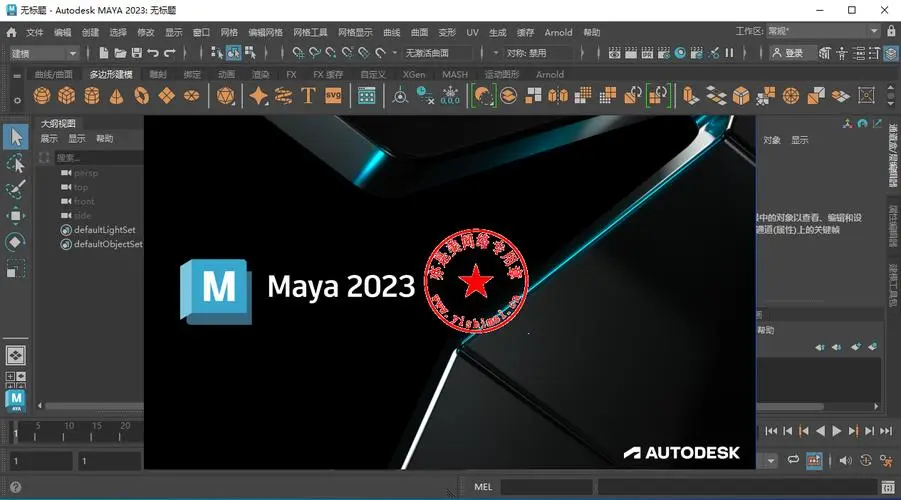Click the SVG import shelf icon
The width and height of the screenshot is (901, 500).
pyautogui.click(x=334, y=96)
